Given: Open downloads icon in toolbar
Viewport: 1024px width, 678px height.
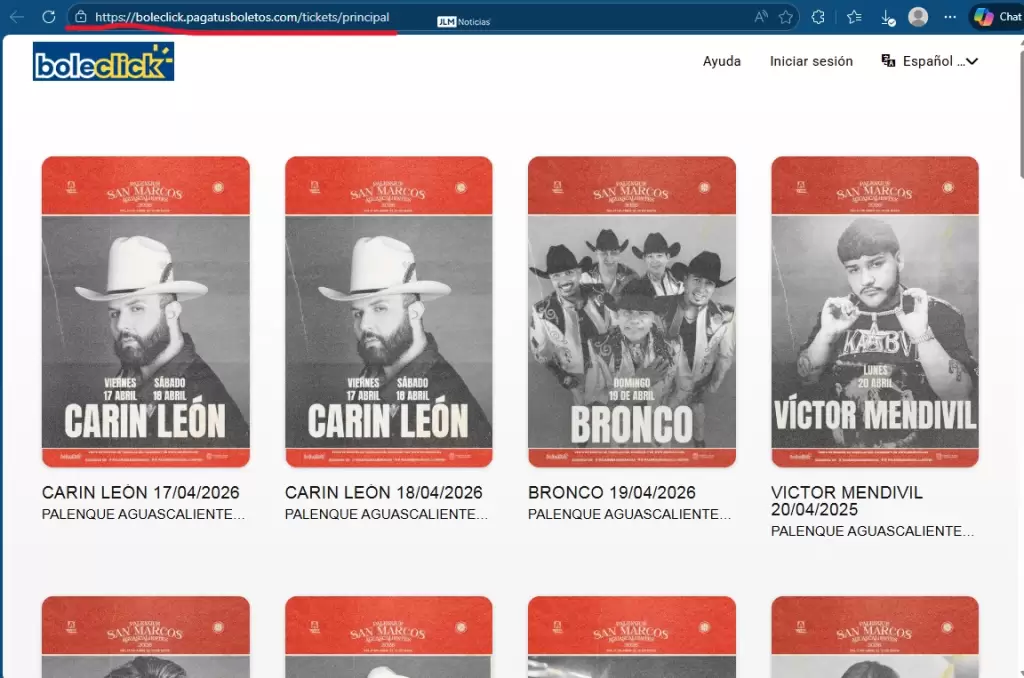Looking at the screenshot, I should click(x=886, y=17).
